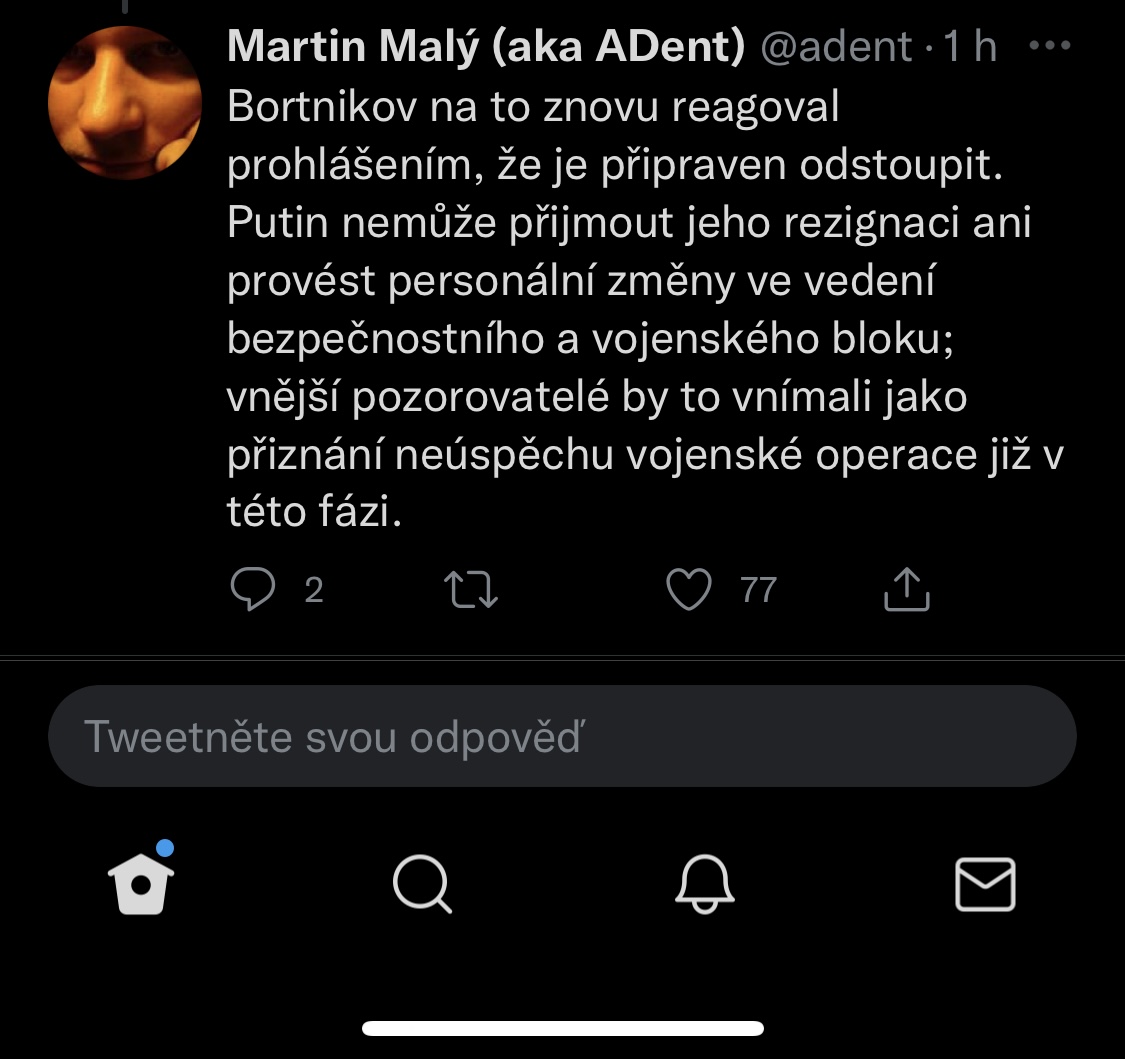1125x1059 pixels.
Task: Open the three-dot more options menu
Action: (1049, 47)
